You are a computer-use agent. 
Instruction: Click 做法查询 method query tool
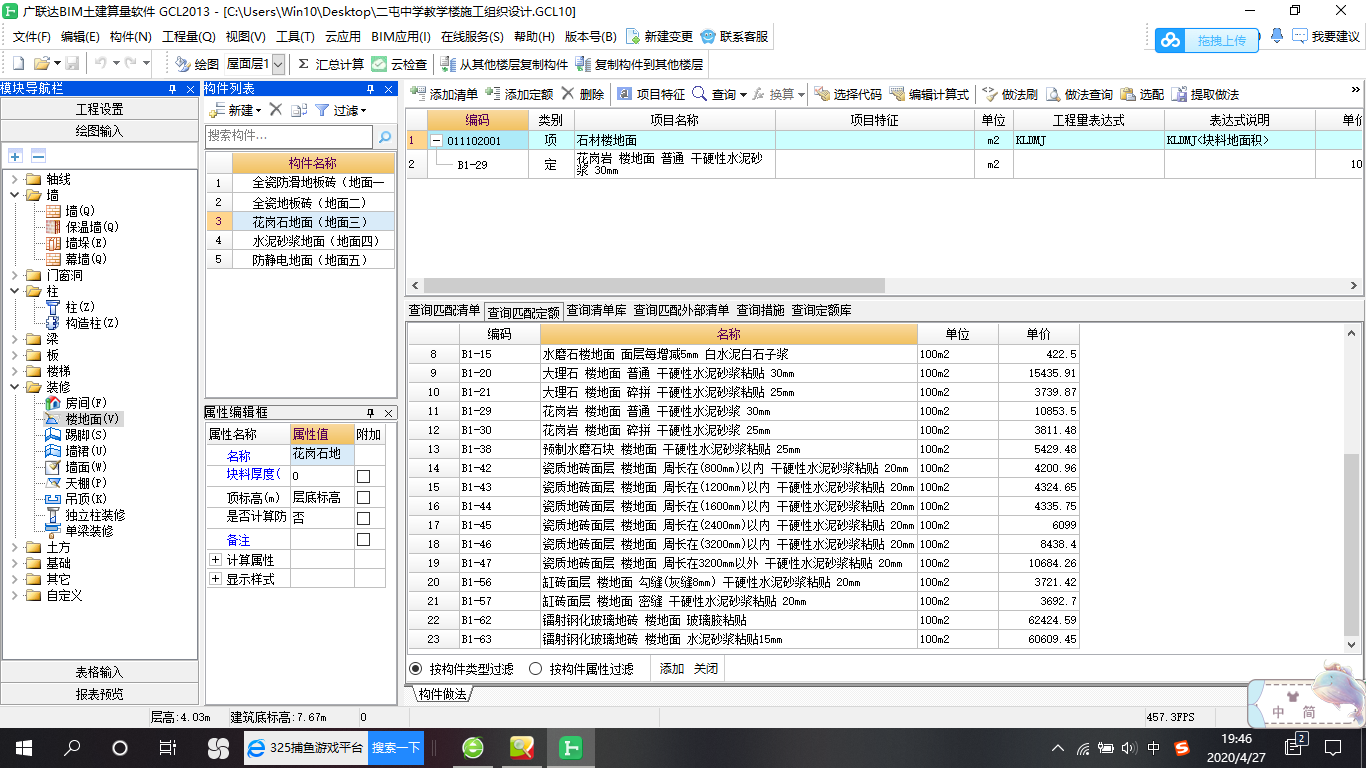[x=1079, y=94]
